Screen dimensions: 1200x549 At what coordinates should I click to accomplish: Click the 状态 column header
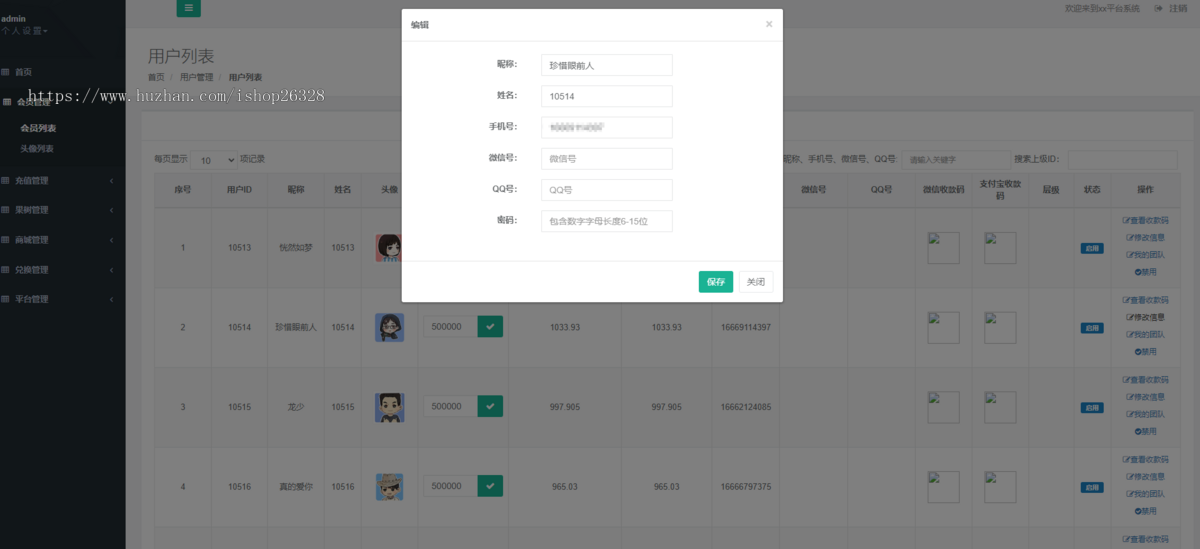1092,189
